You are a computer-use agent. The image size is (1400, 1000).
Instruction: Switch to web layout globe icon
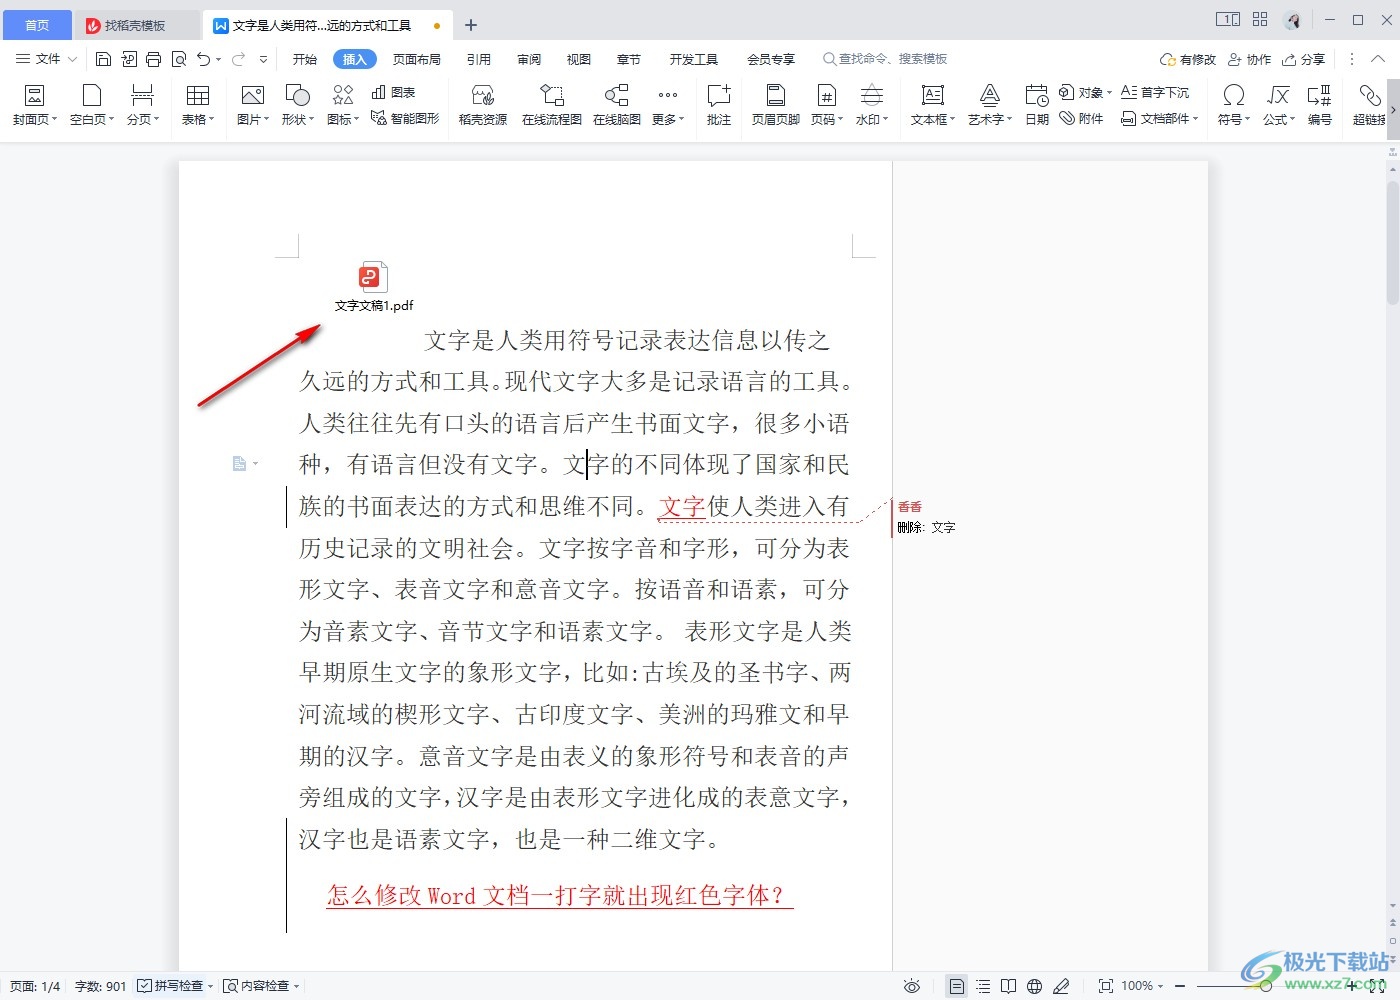1035,986
